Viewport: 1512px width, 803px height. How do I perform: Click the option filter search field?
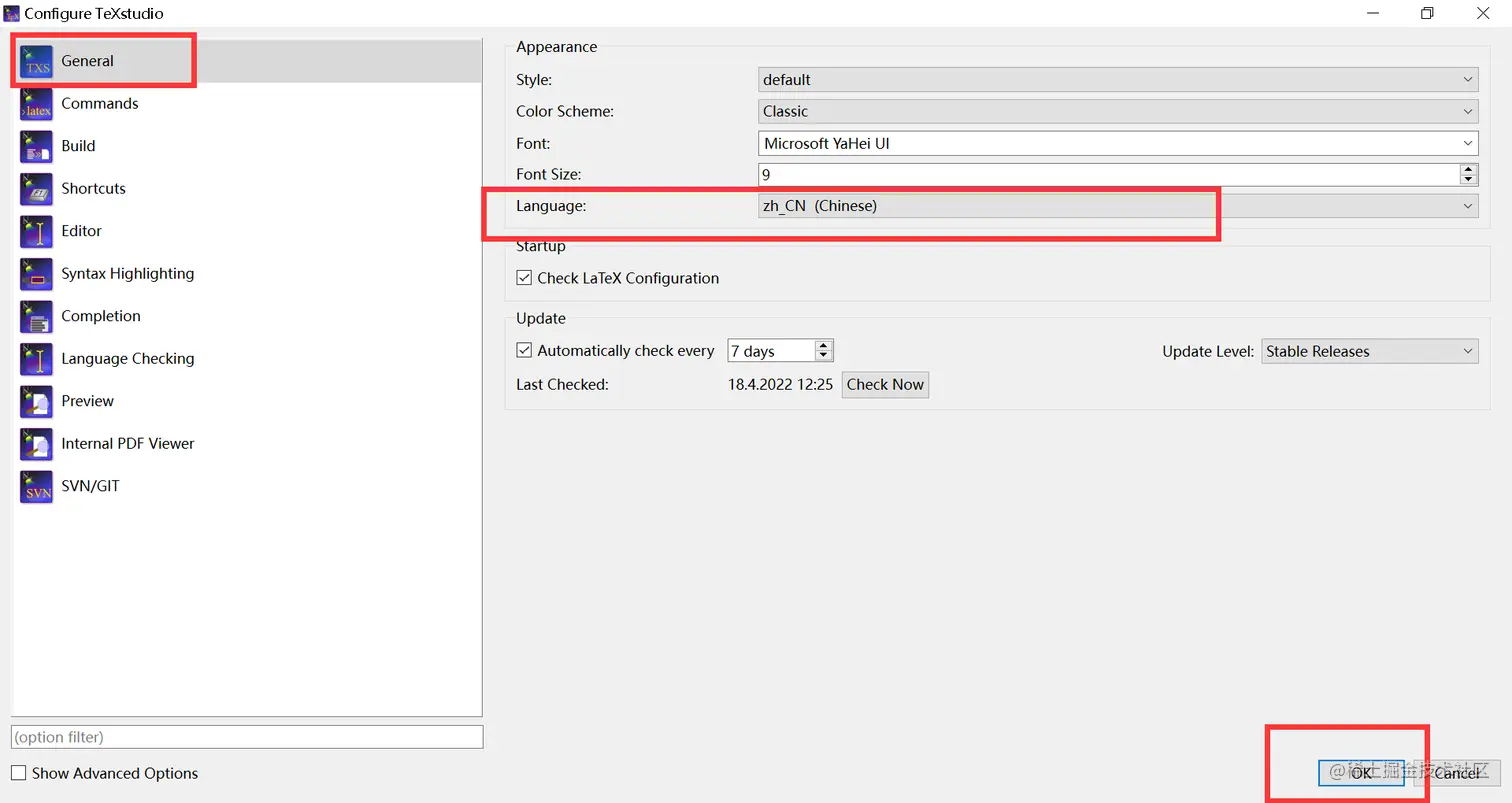click(247, 737)
